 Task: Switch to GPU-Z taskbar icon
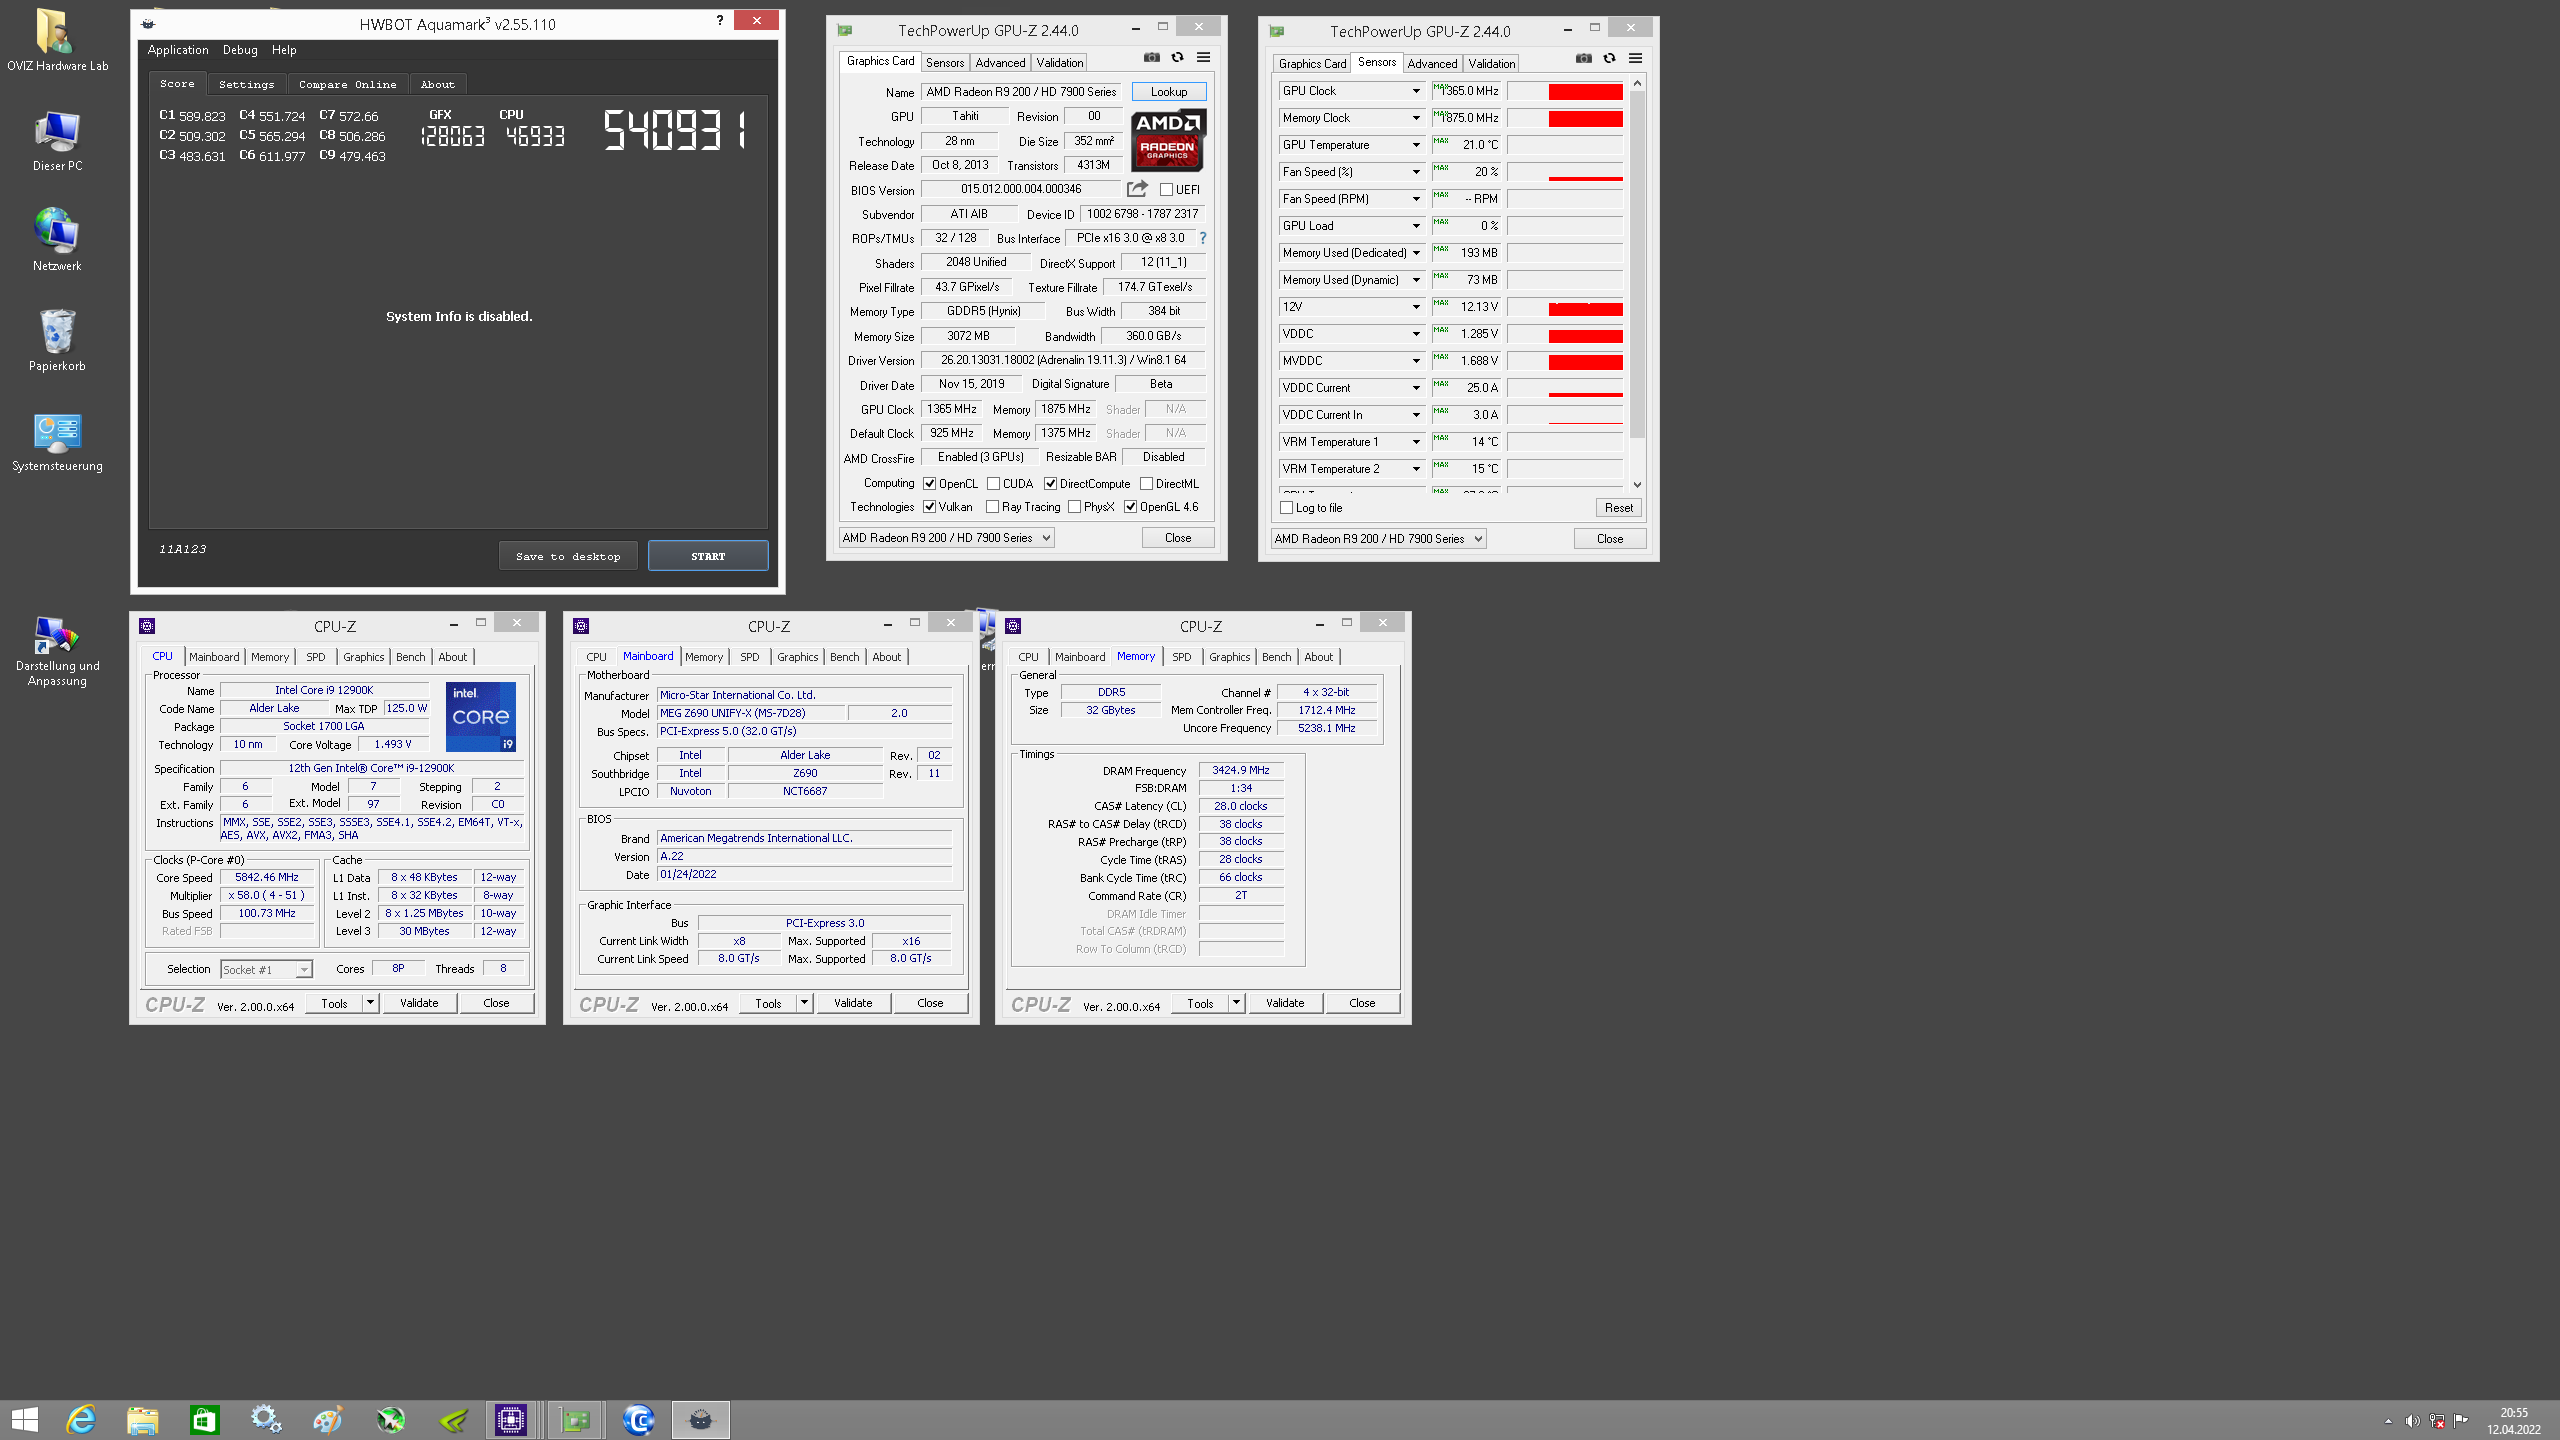(576, 1420)
